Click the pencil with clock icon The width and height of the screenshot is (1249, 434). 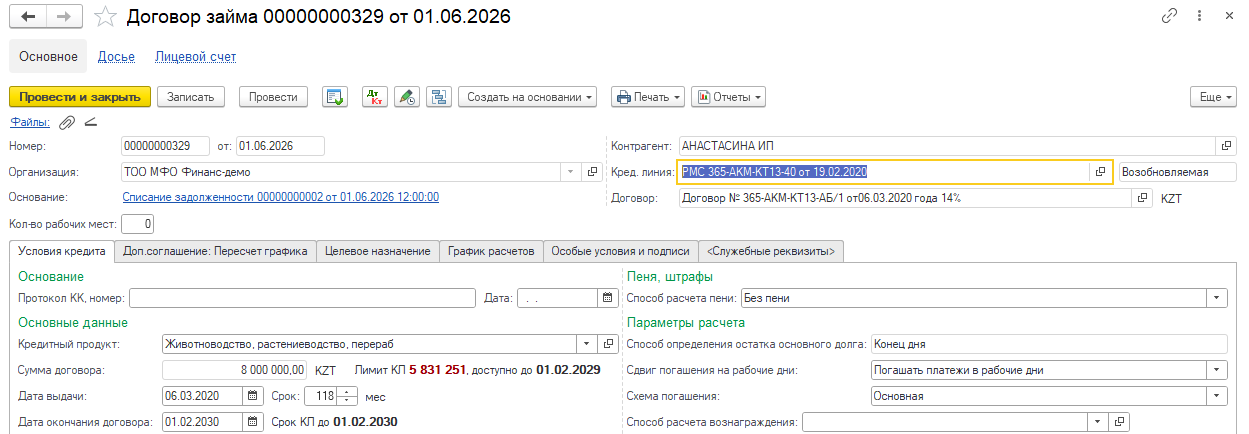tap(406, 97)
